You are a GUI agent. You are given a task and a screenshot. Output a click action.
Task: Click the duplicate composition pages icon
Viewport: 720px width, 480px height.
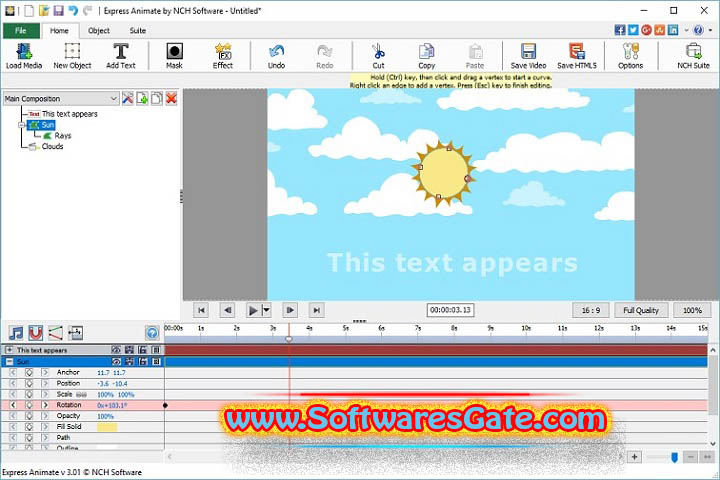pyautogui.click(x=157, y=98)
